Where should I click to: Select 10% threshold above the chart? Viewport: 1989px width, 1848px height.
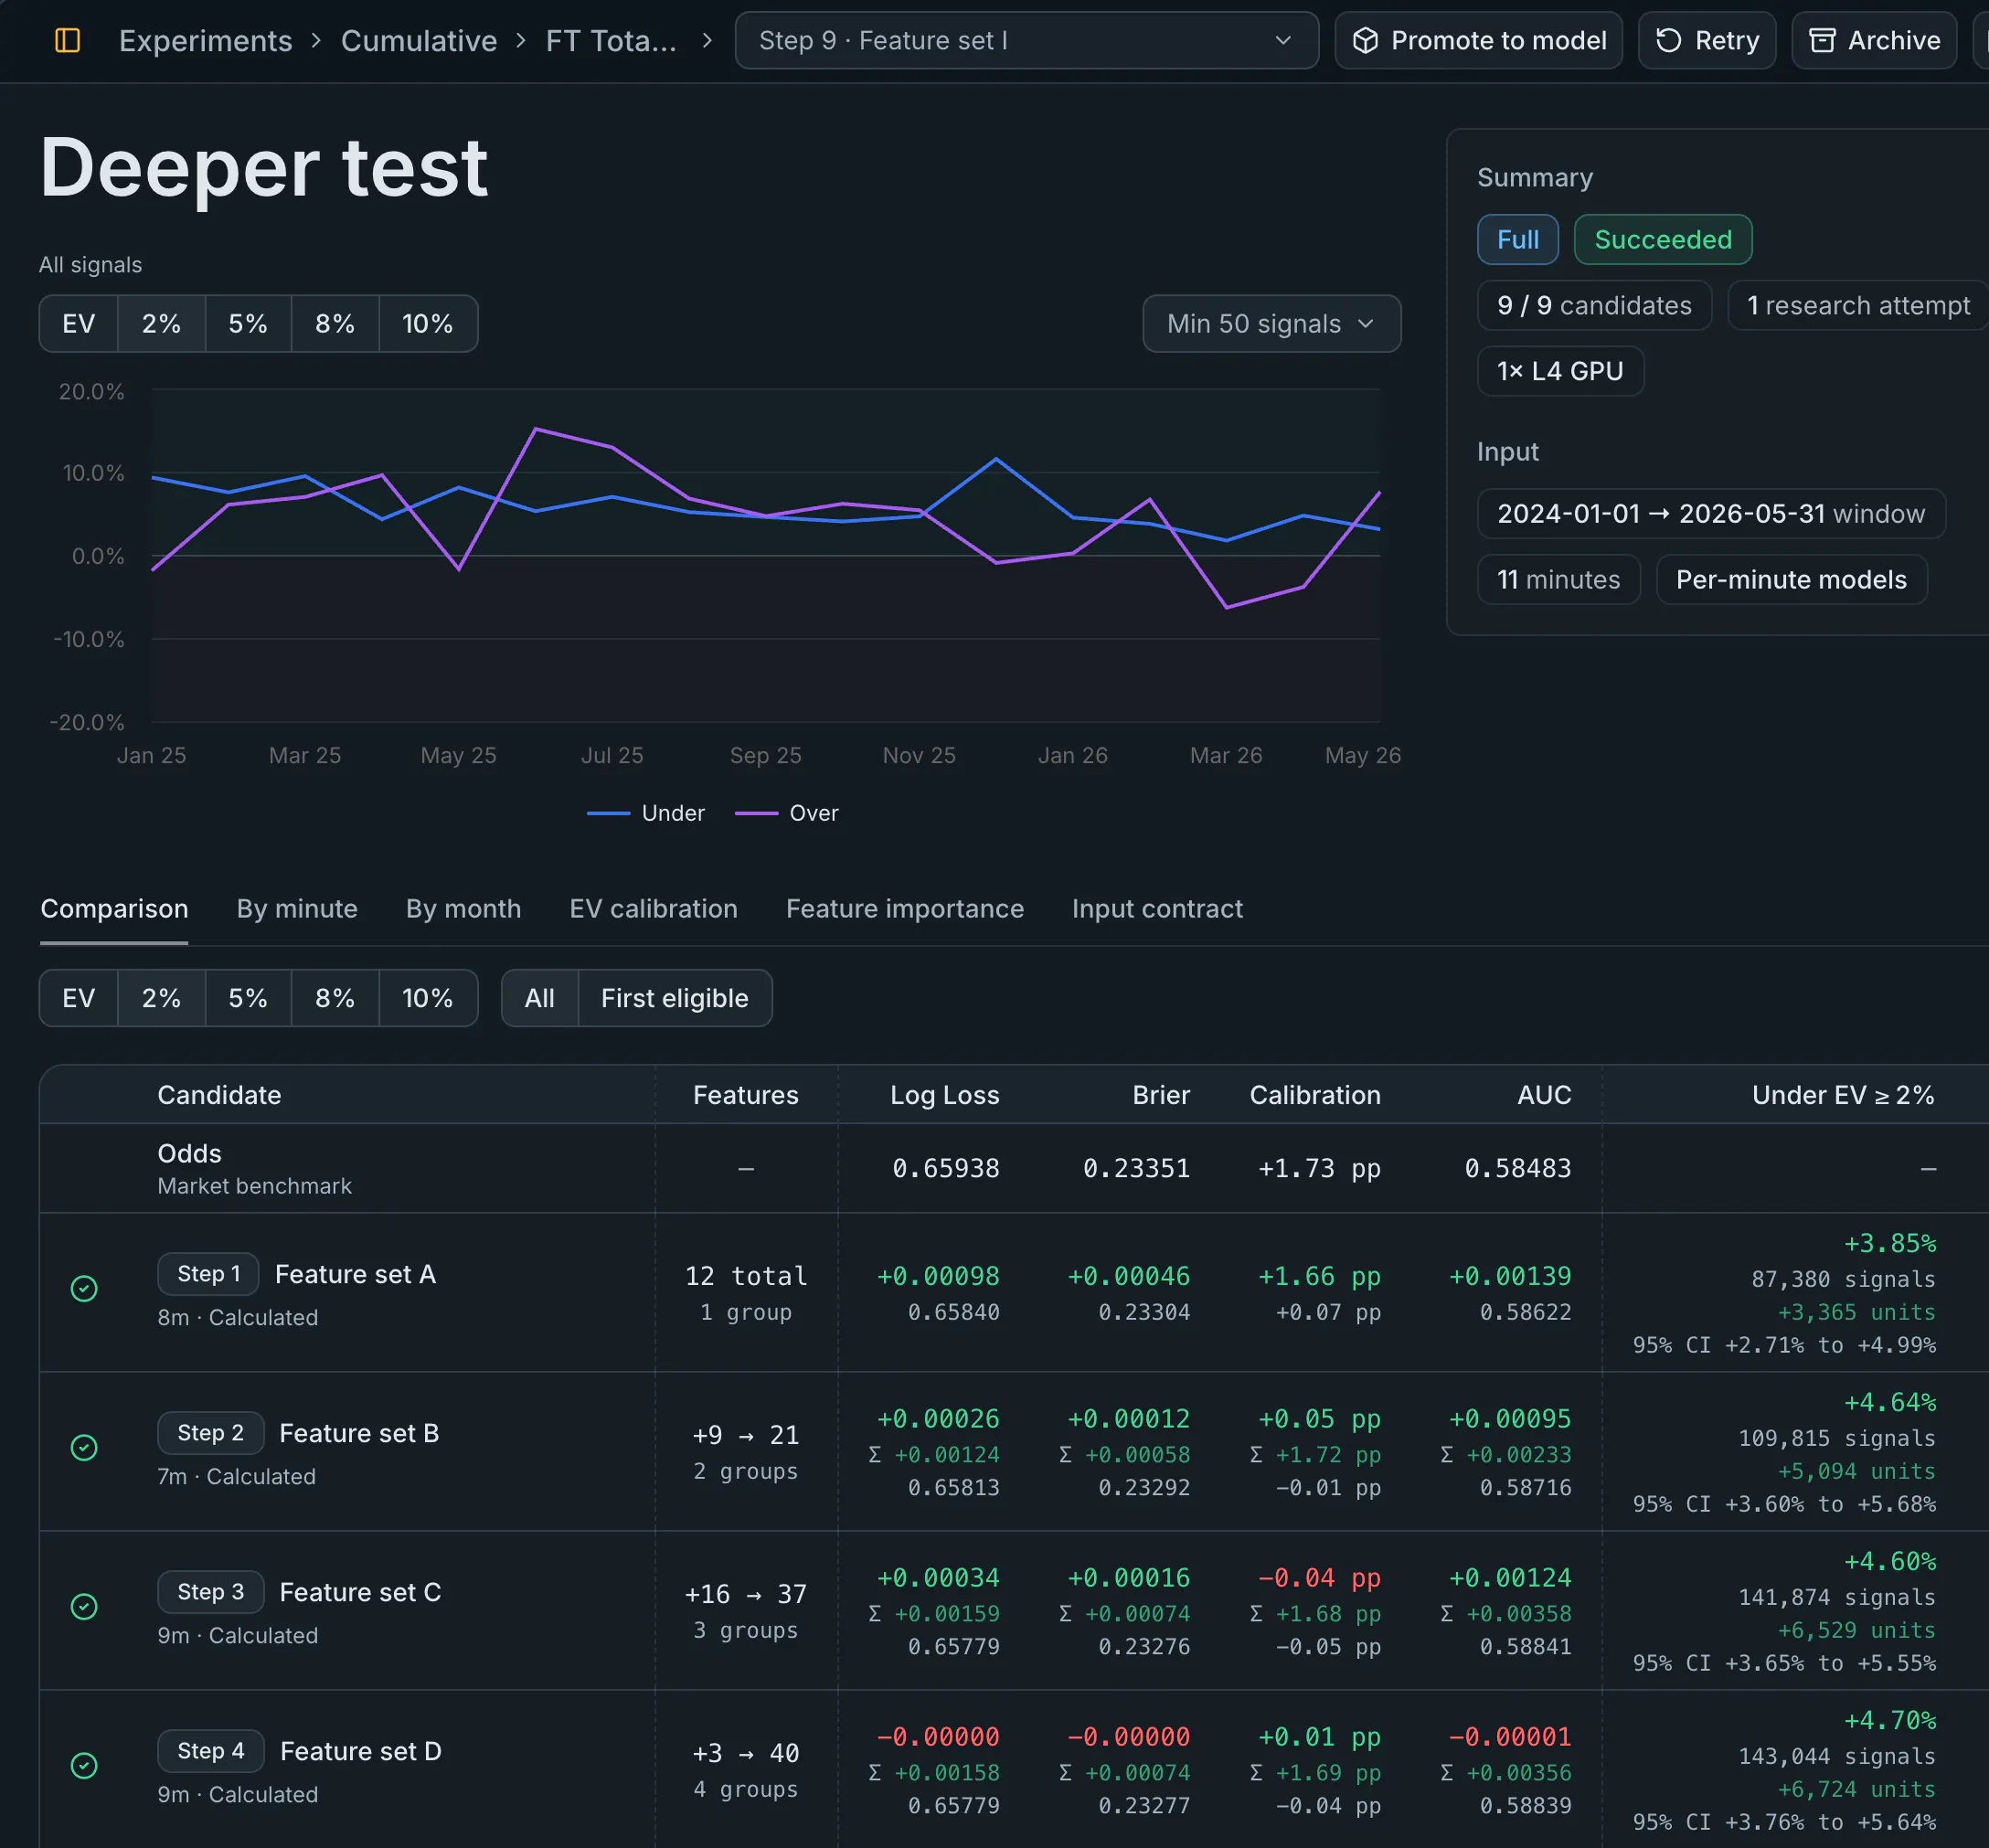pos(428,323)
